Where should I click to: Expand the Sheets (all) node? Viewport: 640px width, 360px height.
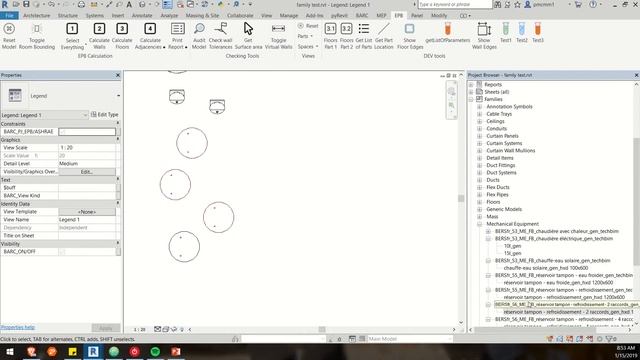tap(471, 92)
